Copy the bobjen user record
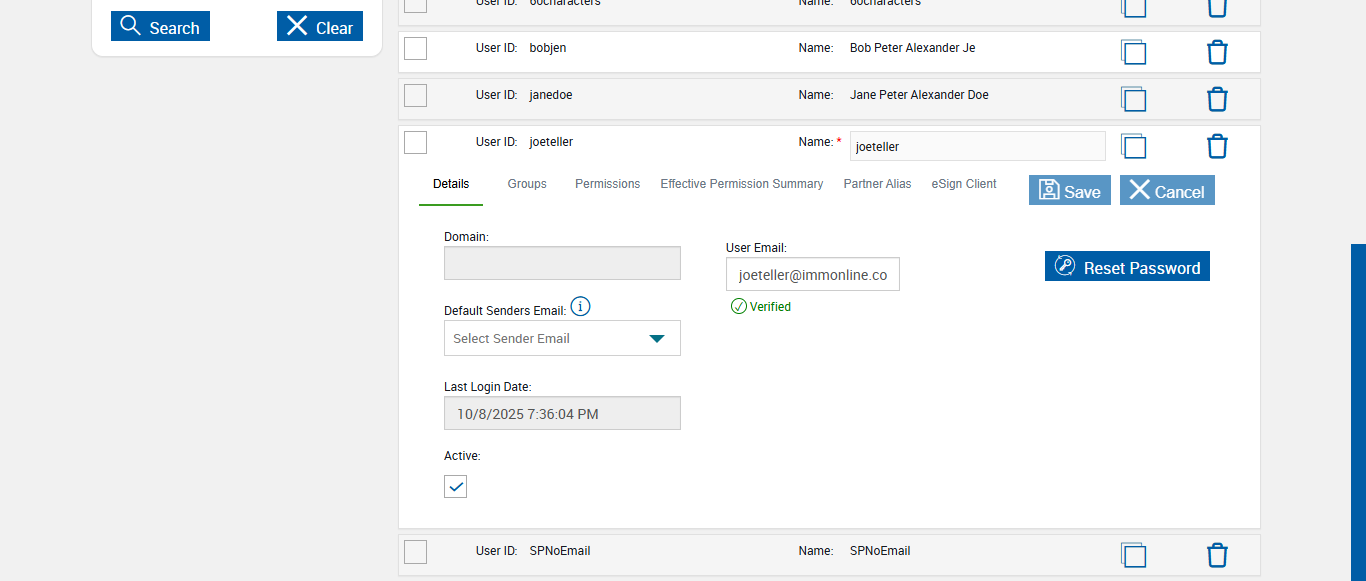 pyautogui.click(x=1133, y=52)
